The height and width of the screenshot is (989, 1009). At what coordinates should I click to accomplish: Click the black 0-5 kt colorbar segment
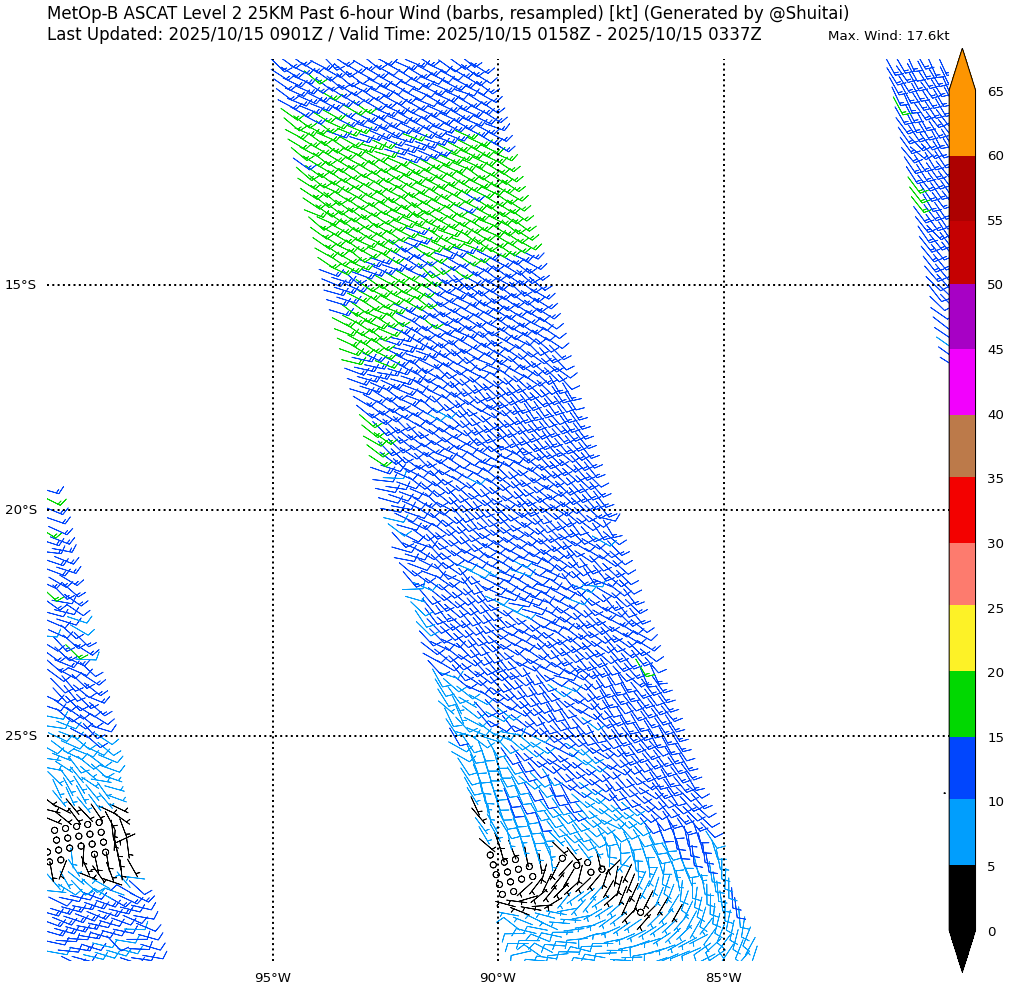click(x=961, y=897)
